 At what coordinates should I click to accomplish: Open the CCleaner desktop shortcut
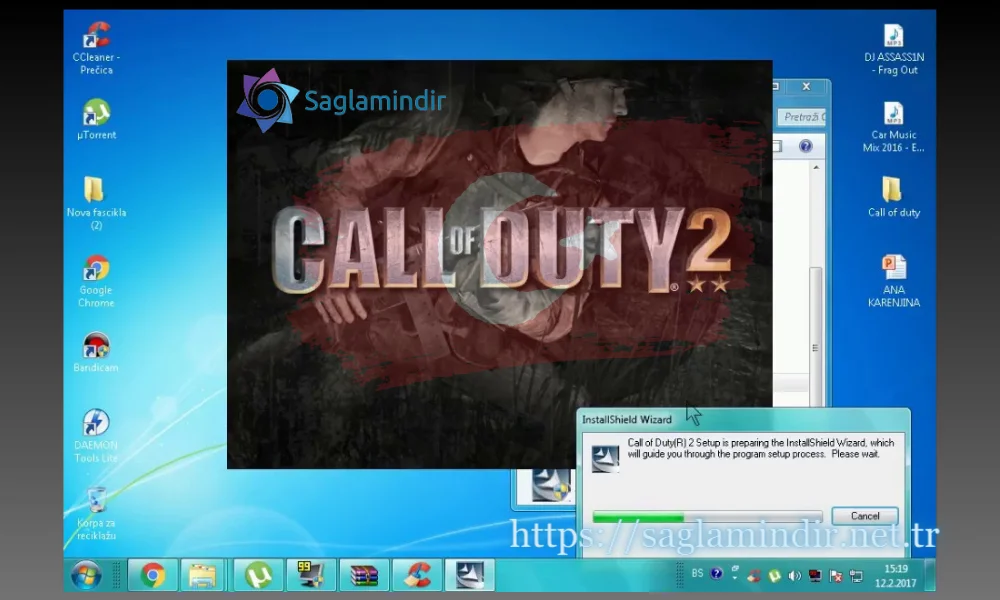click(96, 48)
